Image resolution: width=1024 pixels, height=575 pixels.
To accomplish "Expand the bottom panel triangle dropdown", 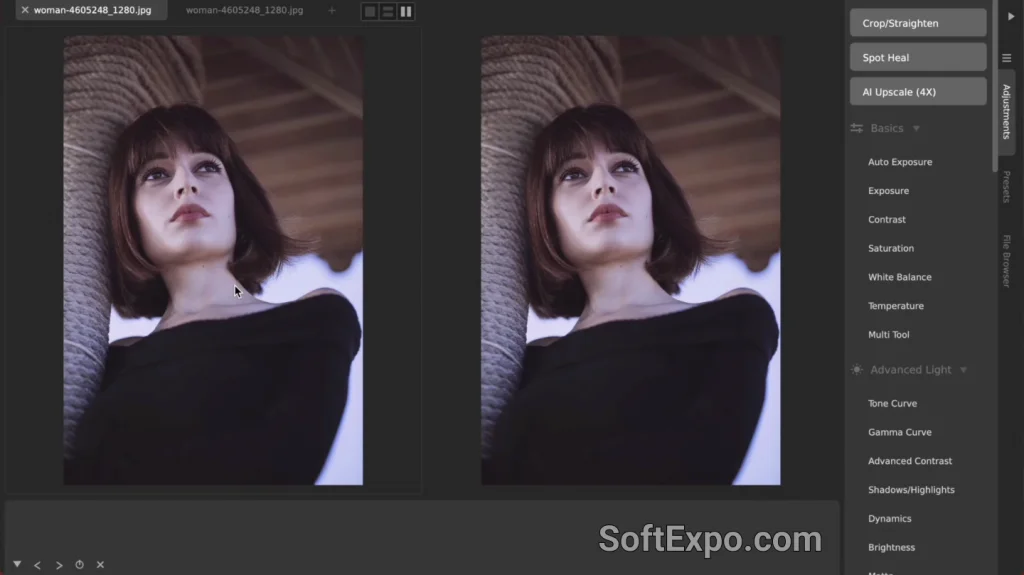I will [17, 564].
